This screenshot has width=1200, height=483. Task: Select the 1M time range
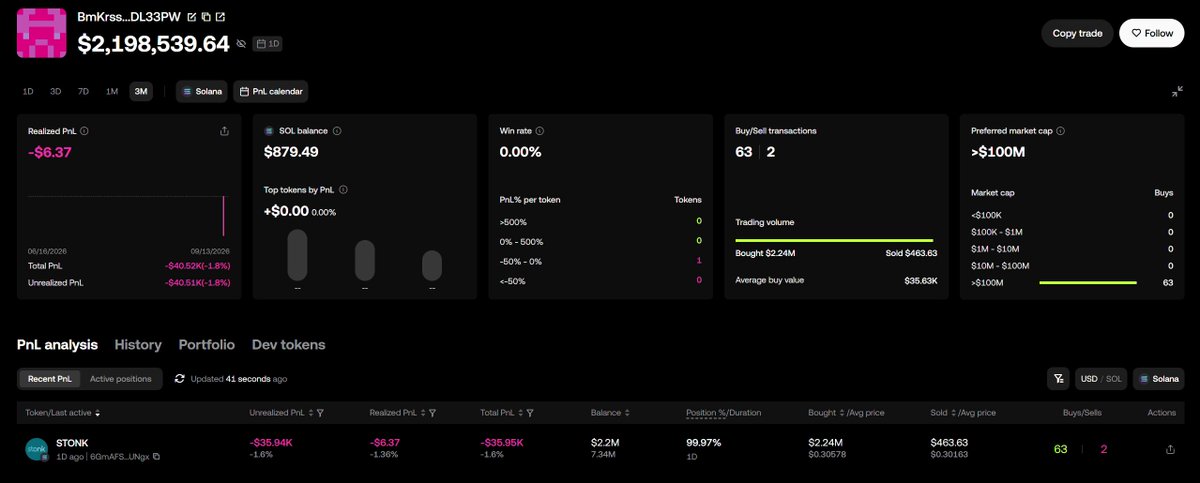pyautogui.click(x=112, y=91)
